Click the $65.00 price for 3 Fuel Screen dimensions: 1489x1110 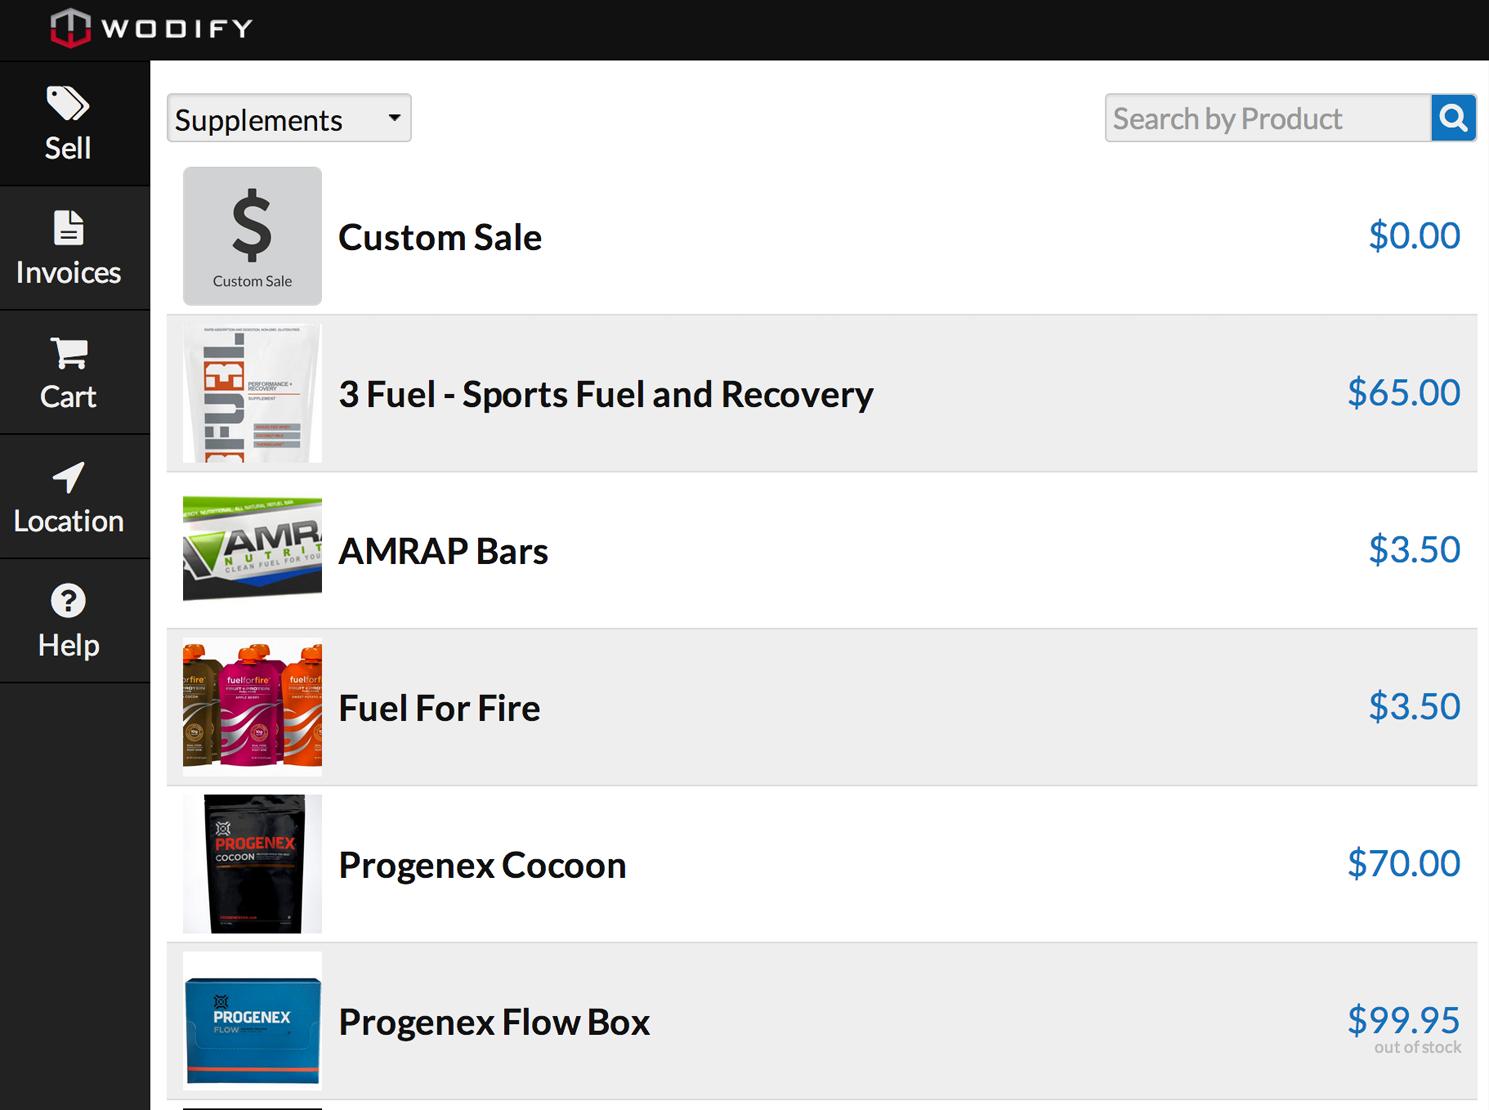point(1403,393)
